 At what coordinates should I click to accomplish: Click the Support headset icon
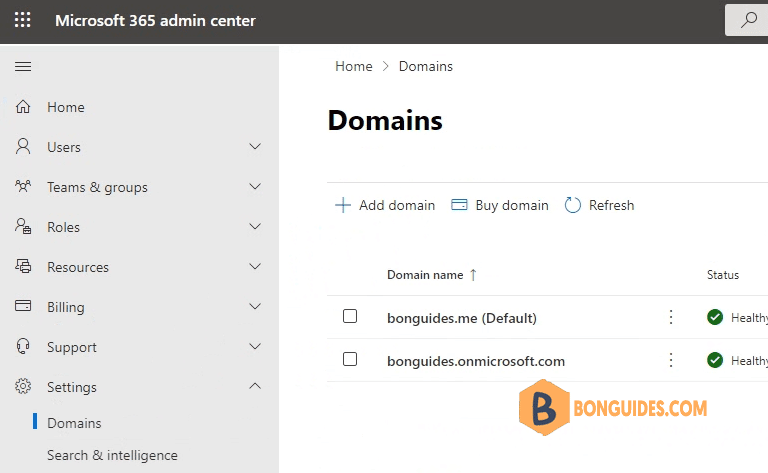(x=23, y=346)
